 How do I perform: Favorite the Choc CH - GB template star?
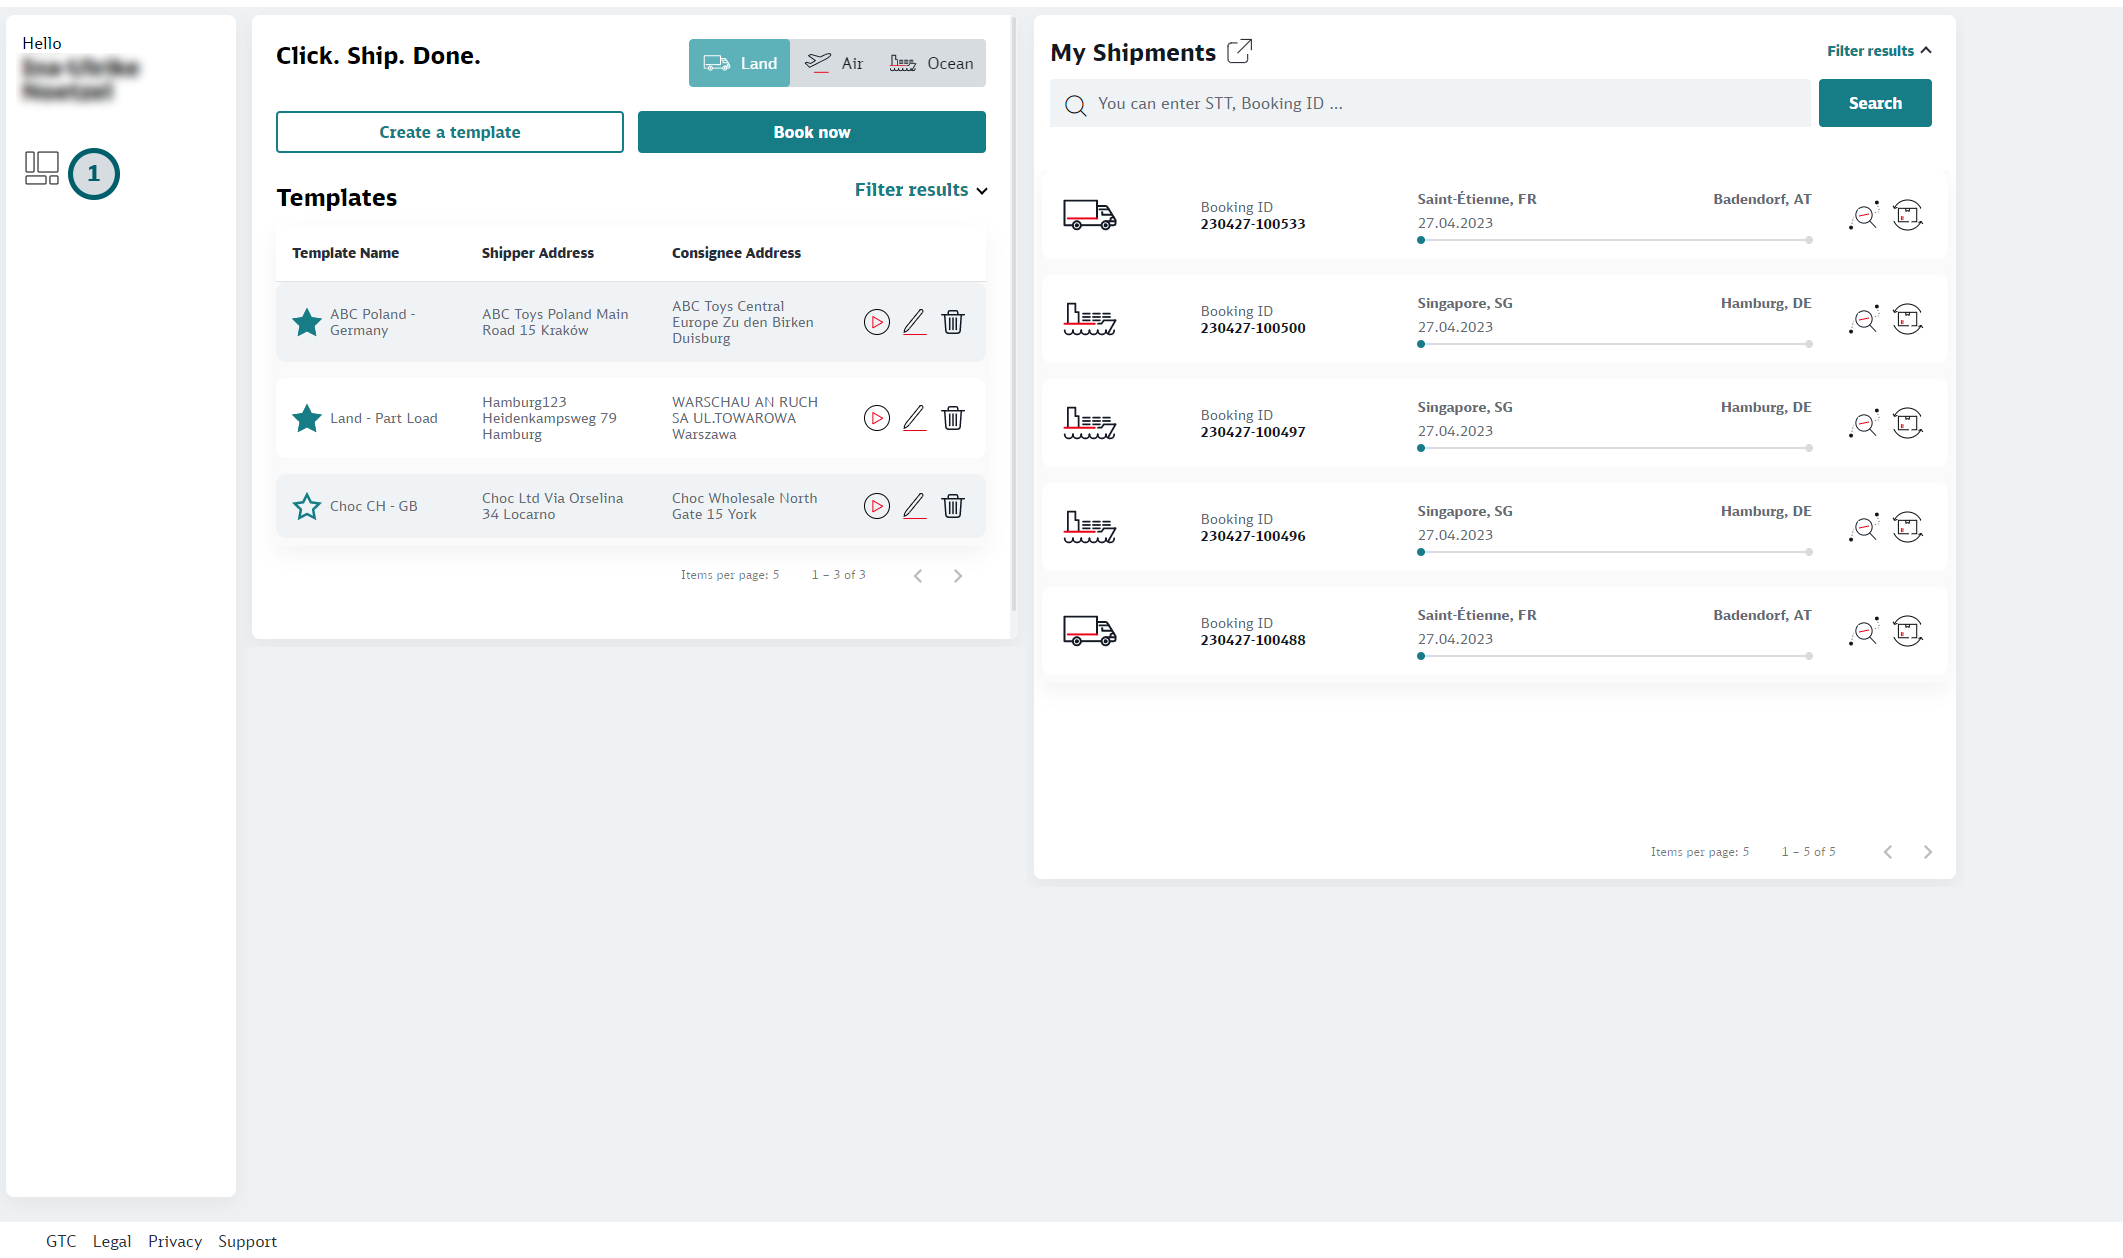coord(306,506)
